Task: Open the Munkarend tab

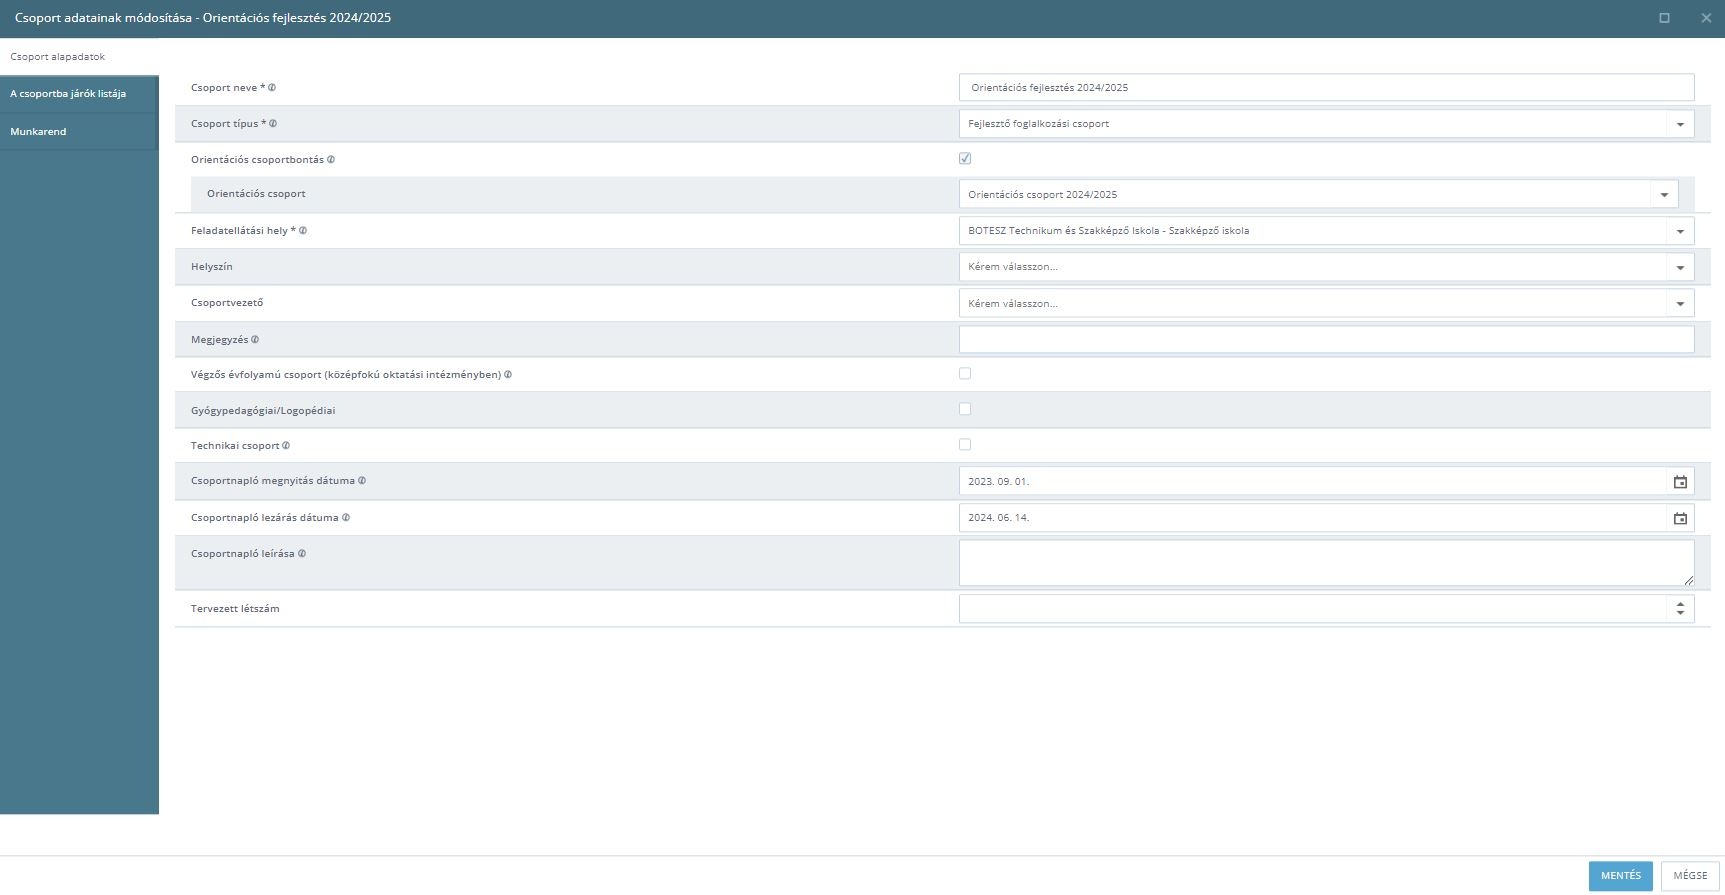Action: 79,132
